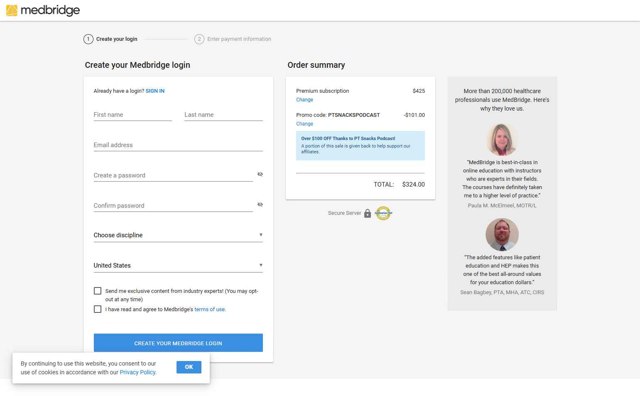Viewport: 640px width, 396px height.
Task: Click the TOTAL amount $324.00
Action: click(413, 185)
